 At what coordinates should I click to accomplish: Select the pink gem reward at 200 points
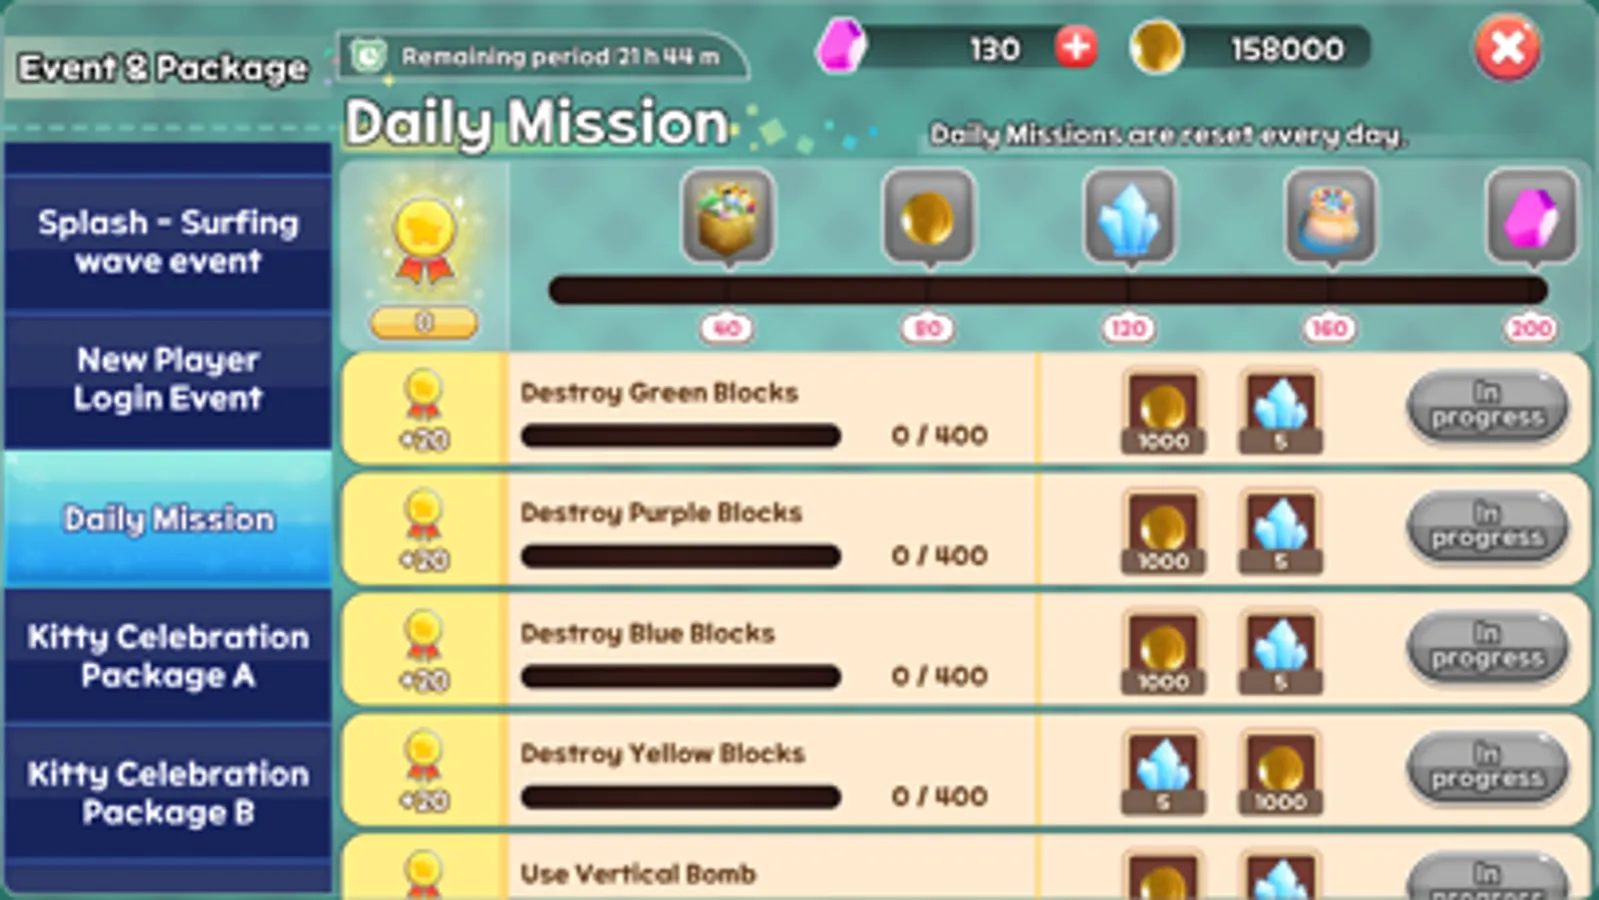tap(1532, 217)
